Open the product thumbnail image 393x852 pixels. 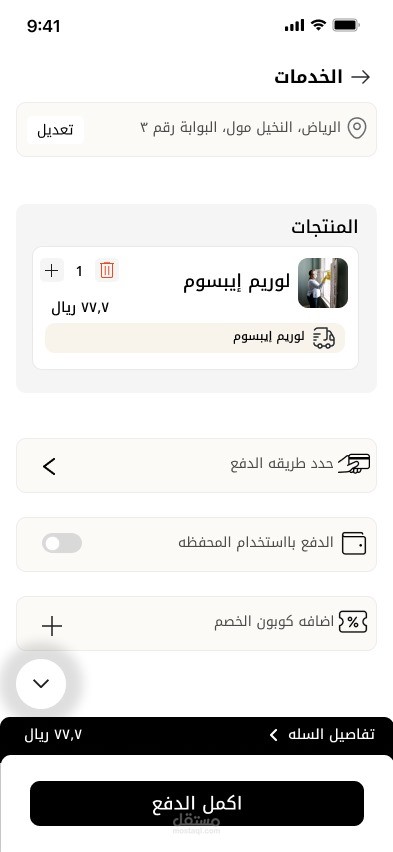[x=323, y=283]
